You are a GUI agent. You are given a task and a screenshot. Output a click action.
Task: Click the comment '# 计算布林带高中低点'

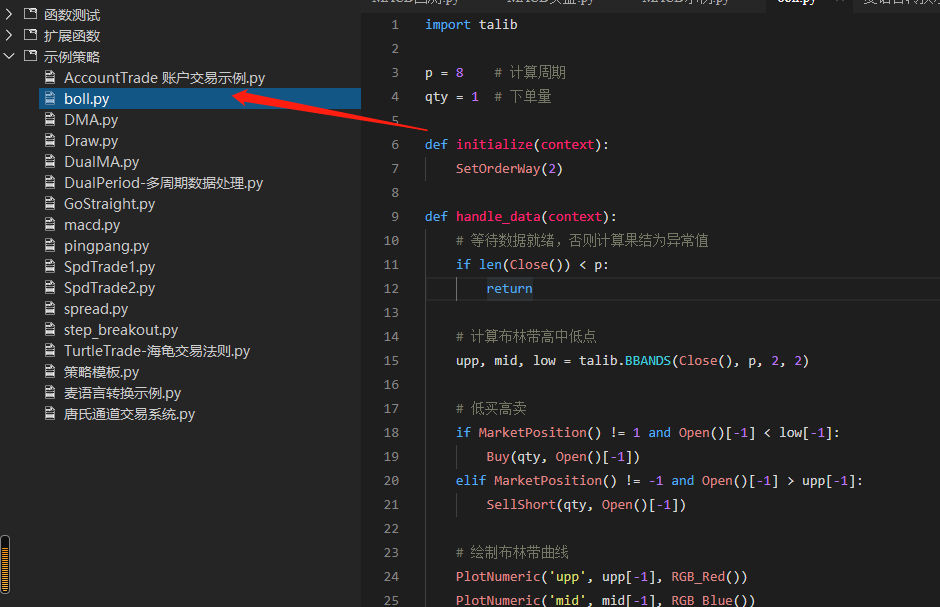click(526, 336)
